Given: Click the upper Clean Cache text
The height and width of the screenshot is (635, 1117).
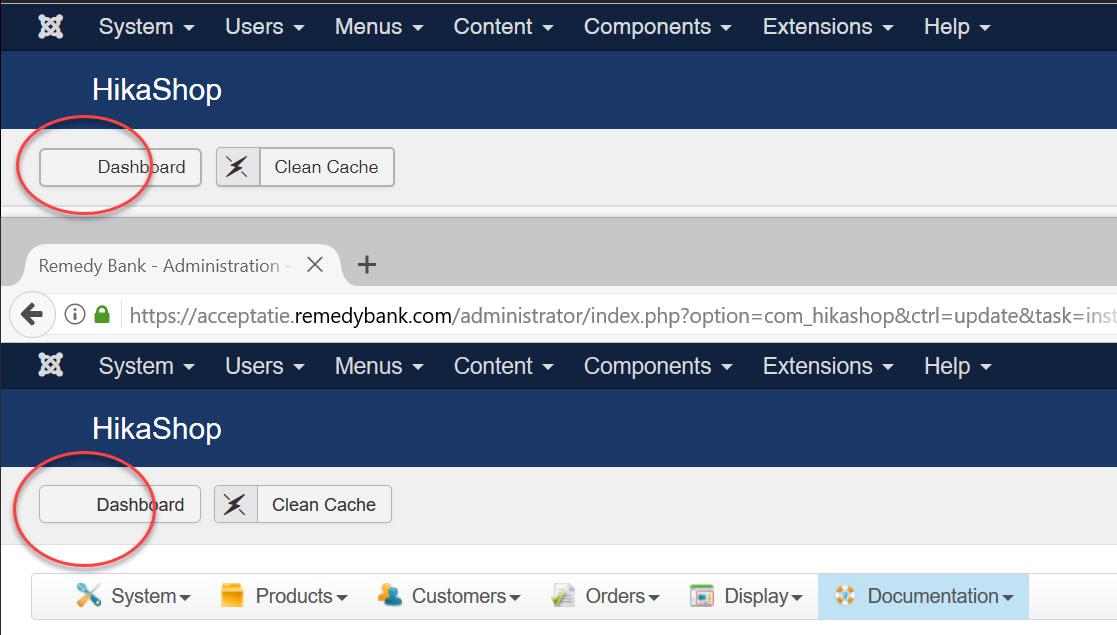Looking at the screenshot, I should (326, 167).
